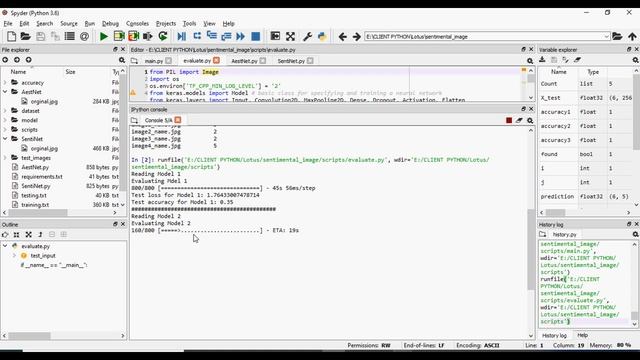The width and height of the screenshot is (640, 360).
Task: Open the Consoles menu
Action: click(x=137, y=24)
